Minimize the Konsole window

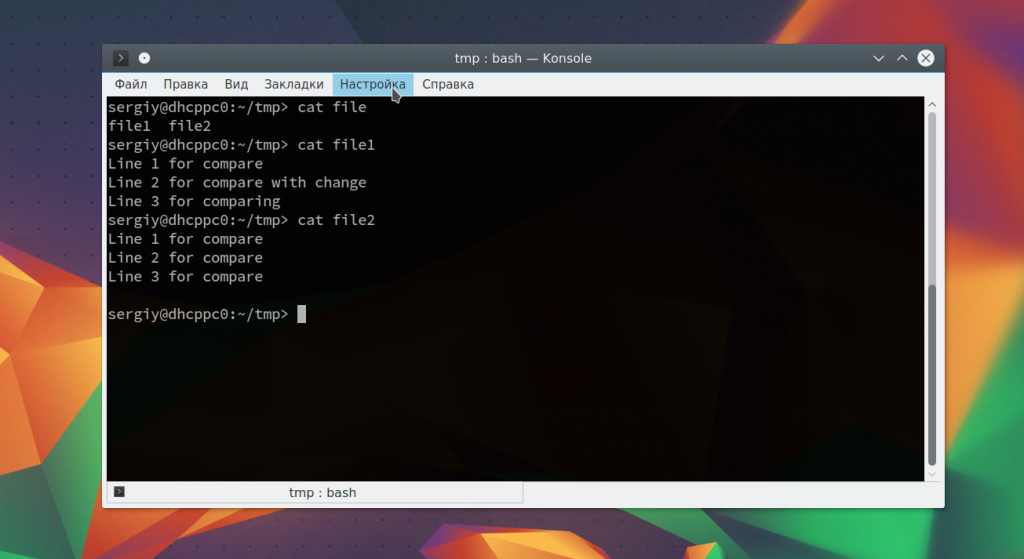point(879,58)
